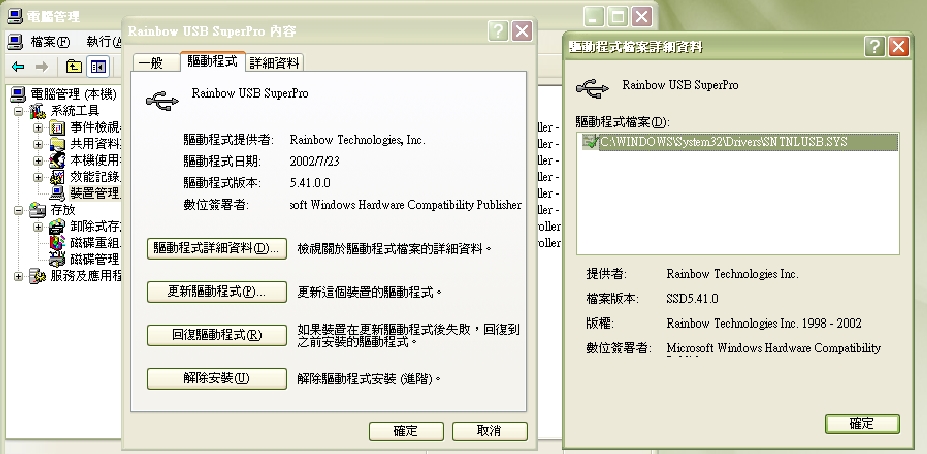Click the Windows Hardware Compatibility Publisher signer text
Screen dimensions: 927x454
(406, 205)
